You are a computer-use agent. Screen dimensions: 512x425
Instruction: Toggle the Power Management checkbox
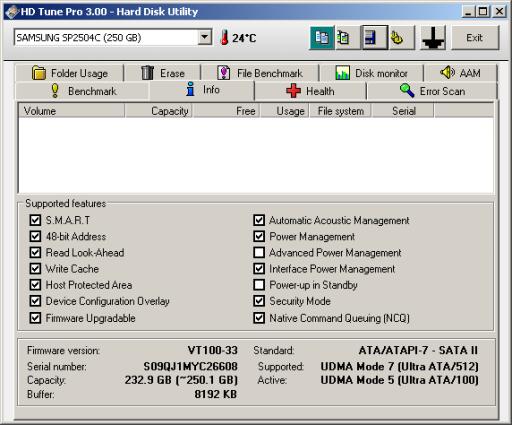pyautogui.click(x=259, y=236)
